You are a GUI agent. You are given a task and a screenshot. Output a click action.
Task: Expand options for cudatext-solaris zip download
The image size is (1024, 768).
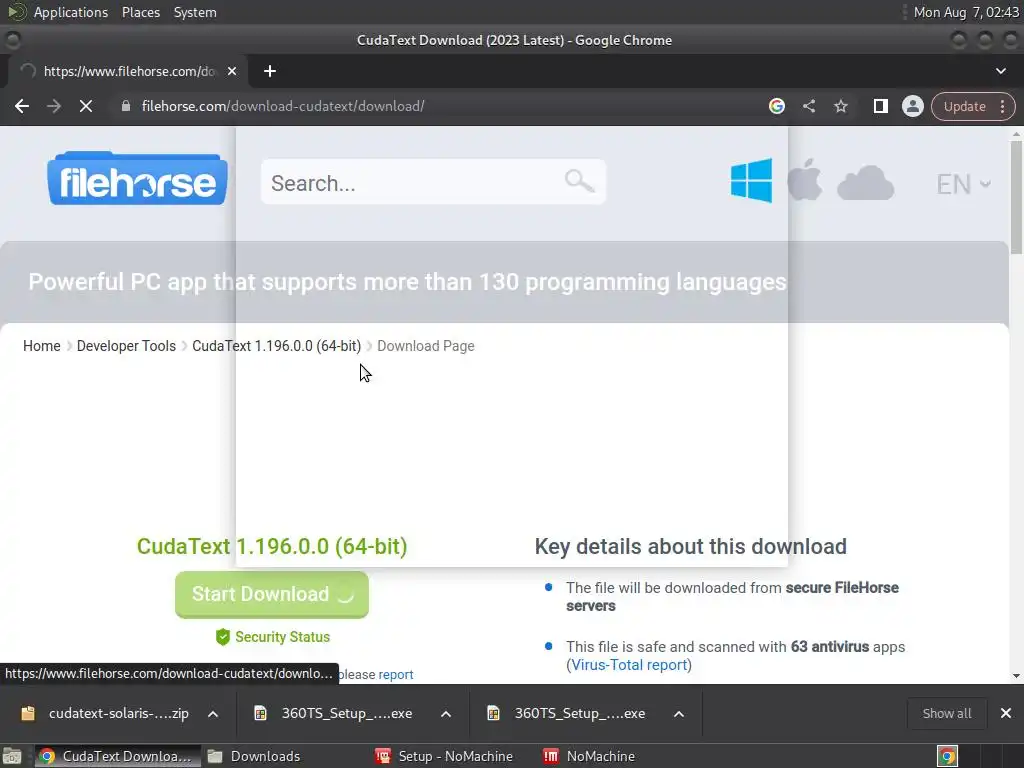[x=213, y=714]
